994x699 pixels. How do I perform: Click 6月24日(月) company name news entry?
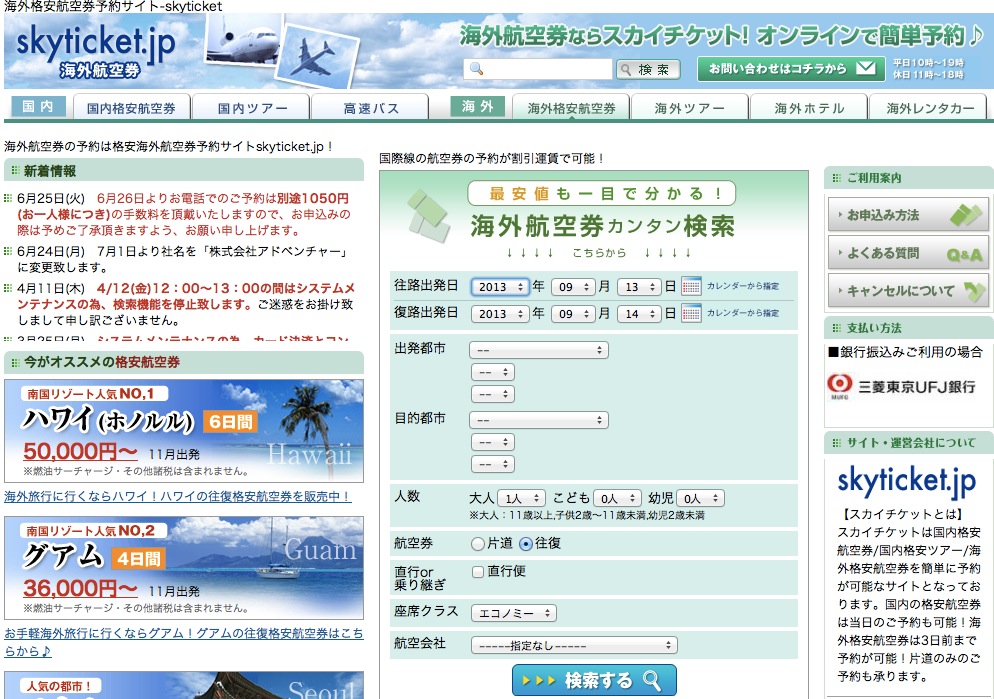(x=184, y=259)
